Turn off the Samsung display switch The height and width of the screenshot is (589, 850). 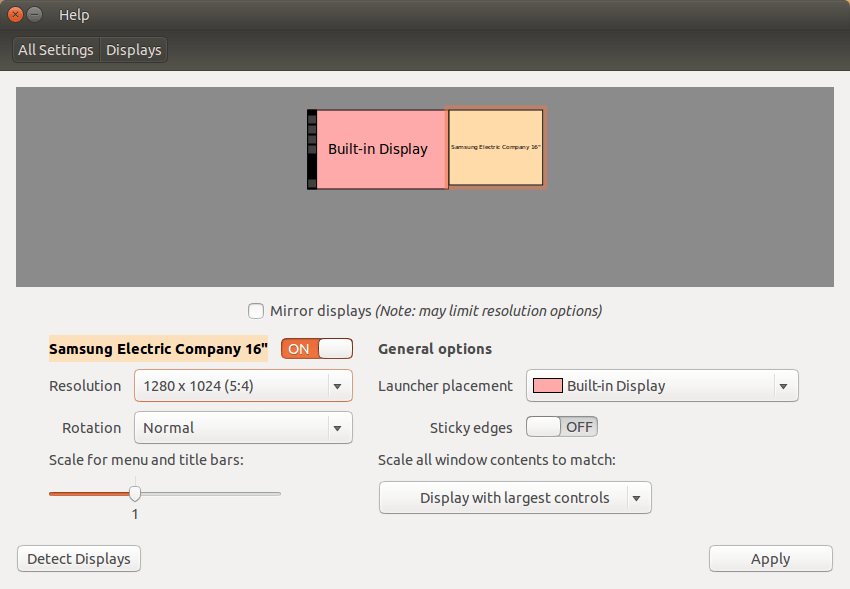click(317, 348)
